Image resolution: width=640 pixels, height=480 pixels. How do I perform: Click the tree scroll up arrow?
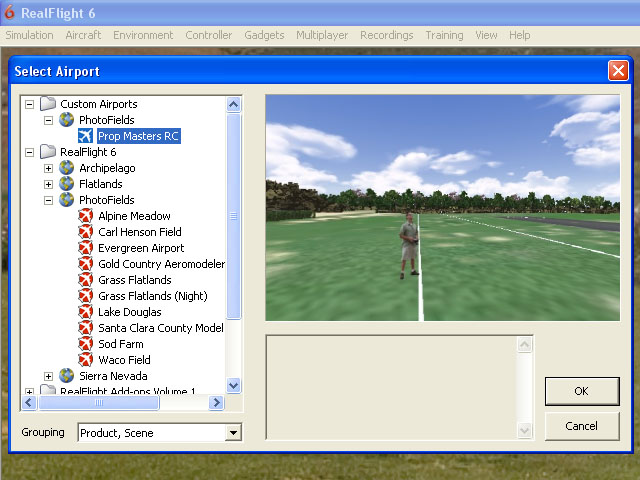click(x=233, y=104)
